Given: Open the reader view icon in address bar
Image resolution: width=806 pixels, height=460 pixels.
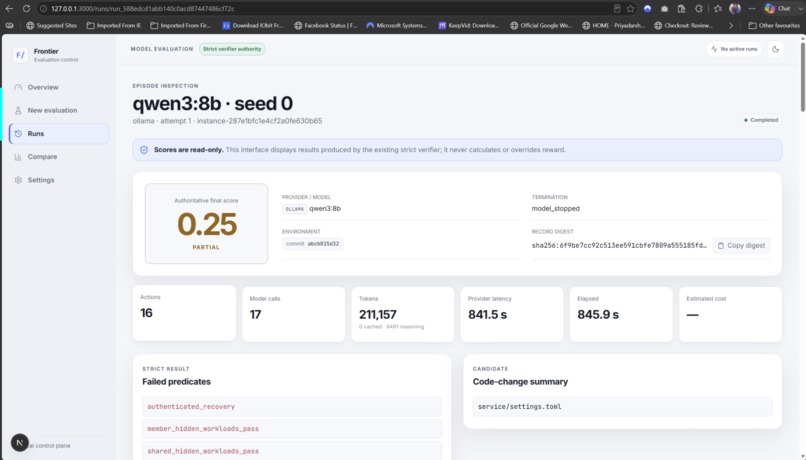Looking at the screenshot, I should click(x=617, y=9).
